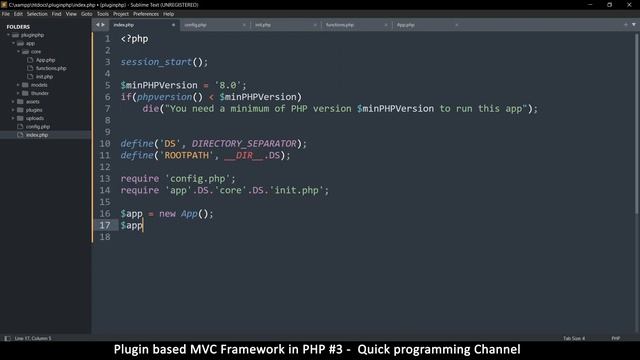Collapse the app folder
Screen dimensions: 640x360
[x=13, y=43]
